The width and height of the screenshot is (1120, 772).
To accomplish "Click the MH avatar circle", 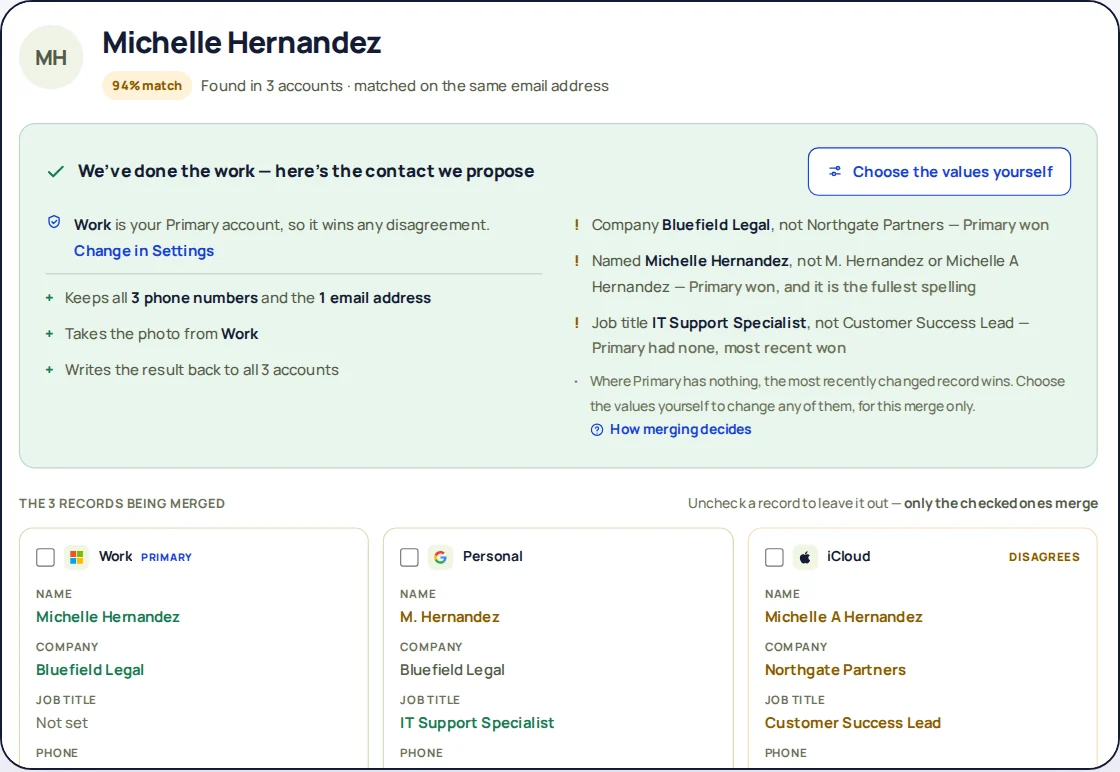I will [51, 58].
